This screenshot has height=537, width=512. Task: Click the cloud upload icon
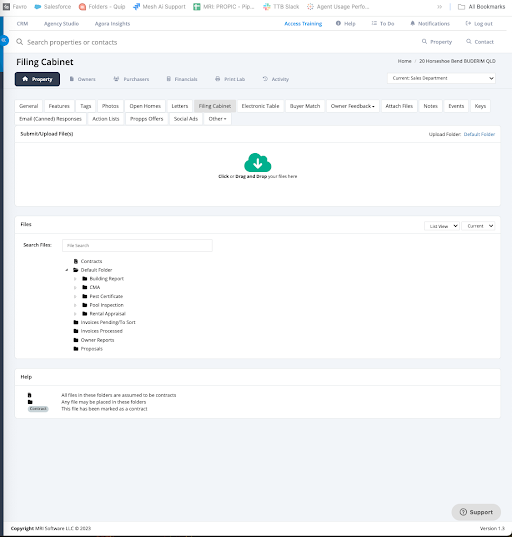tap(258, 162)
